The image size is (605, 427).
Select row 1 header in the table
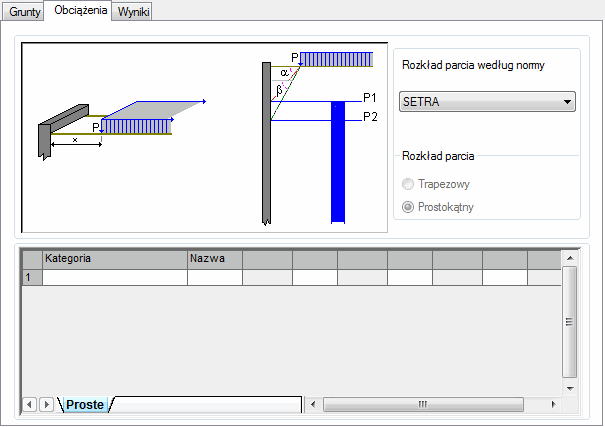[32, 277]
